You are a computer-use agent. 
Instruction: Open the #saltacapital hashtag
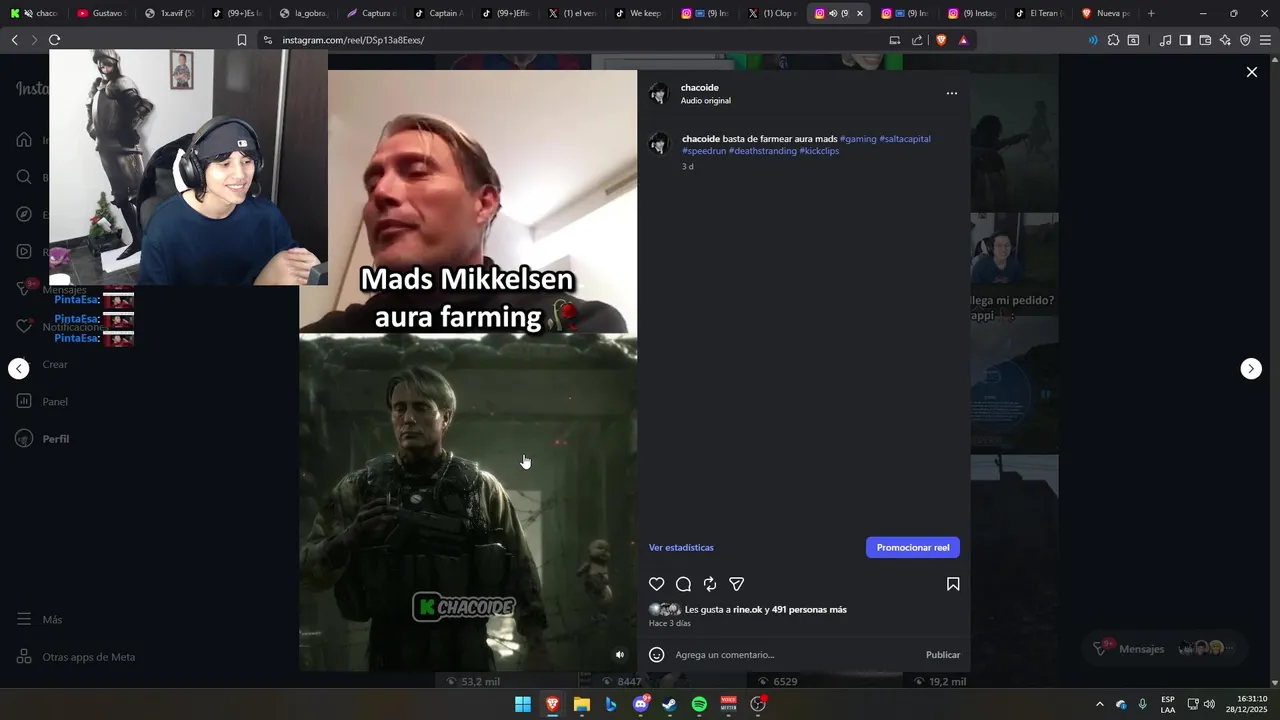[x=905, y=139]
